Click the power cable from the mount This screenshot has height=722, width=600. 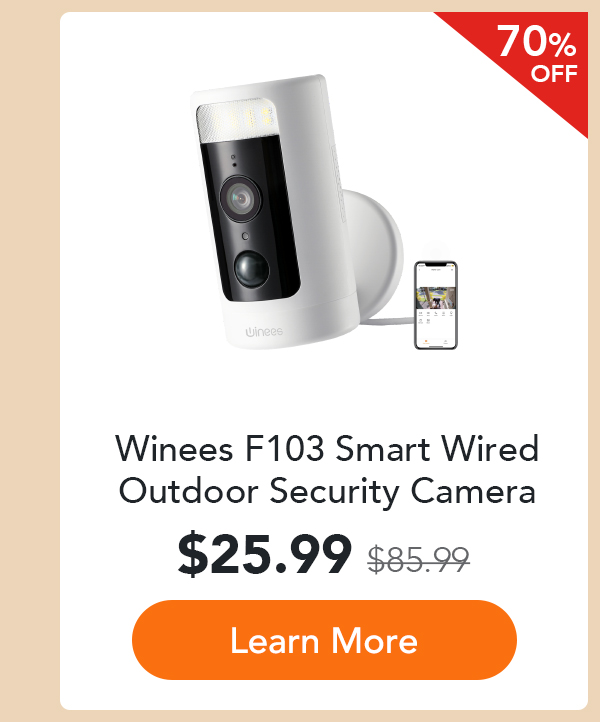click(387, 322)
